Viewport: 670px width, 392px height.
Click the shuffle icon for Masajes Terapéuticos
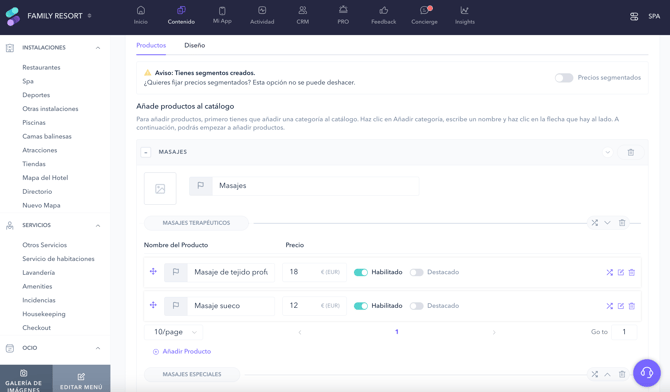(594, 223)
